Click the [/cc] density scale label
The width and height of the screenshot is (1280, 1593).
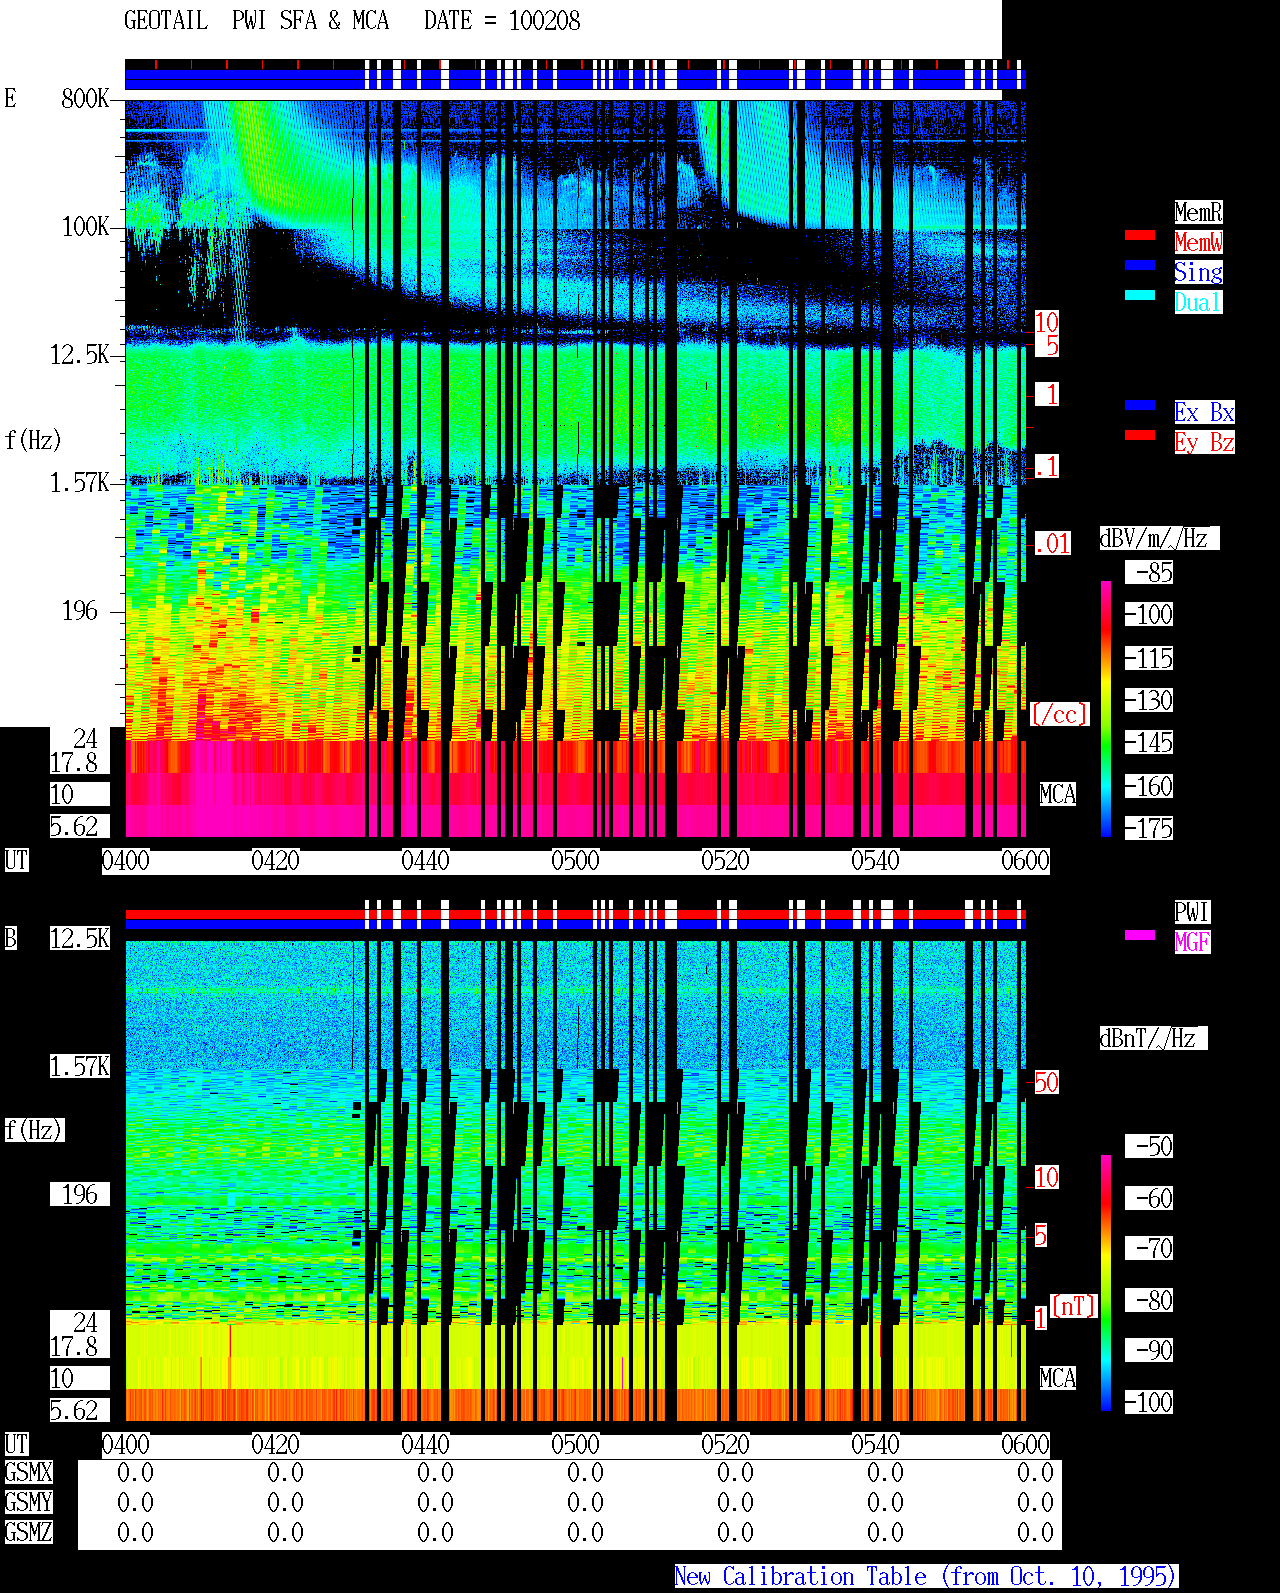pyautogui.click(x=1059, y=714)
